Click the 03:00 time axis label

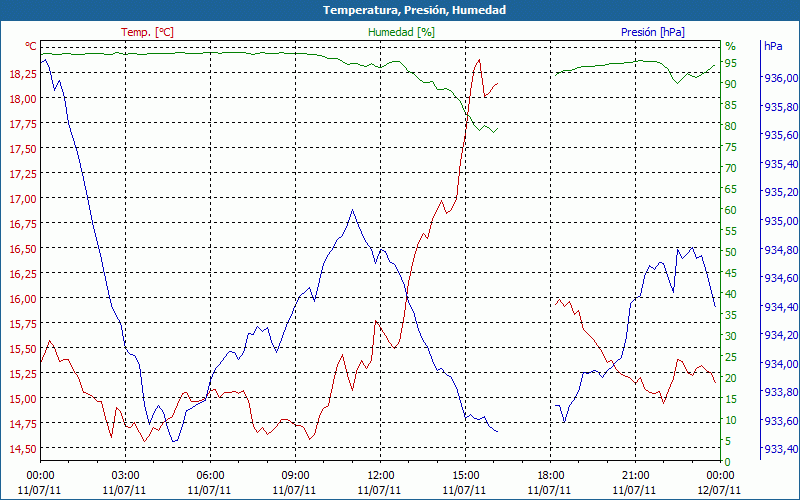point(125,476)
